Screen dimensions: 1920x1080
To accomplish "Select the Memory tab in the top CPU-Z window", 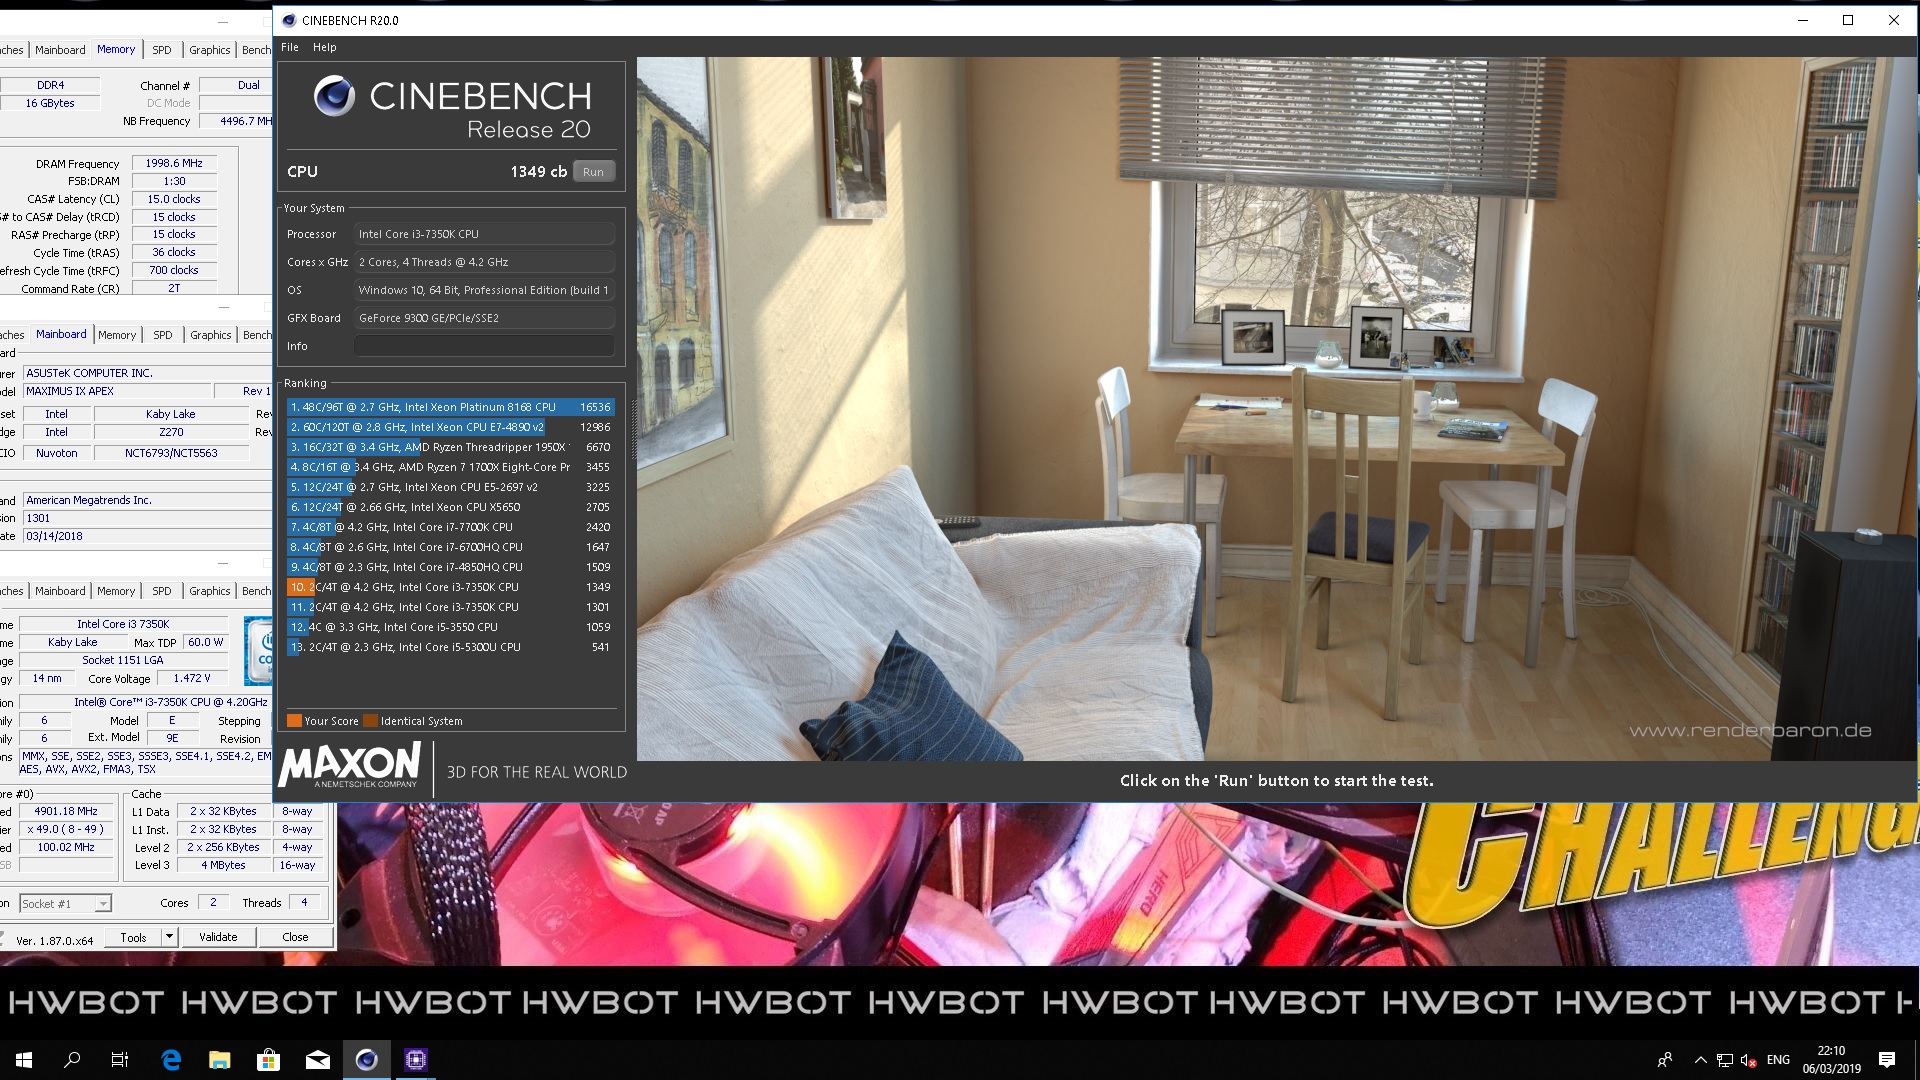I will point(116,49).
